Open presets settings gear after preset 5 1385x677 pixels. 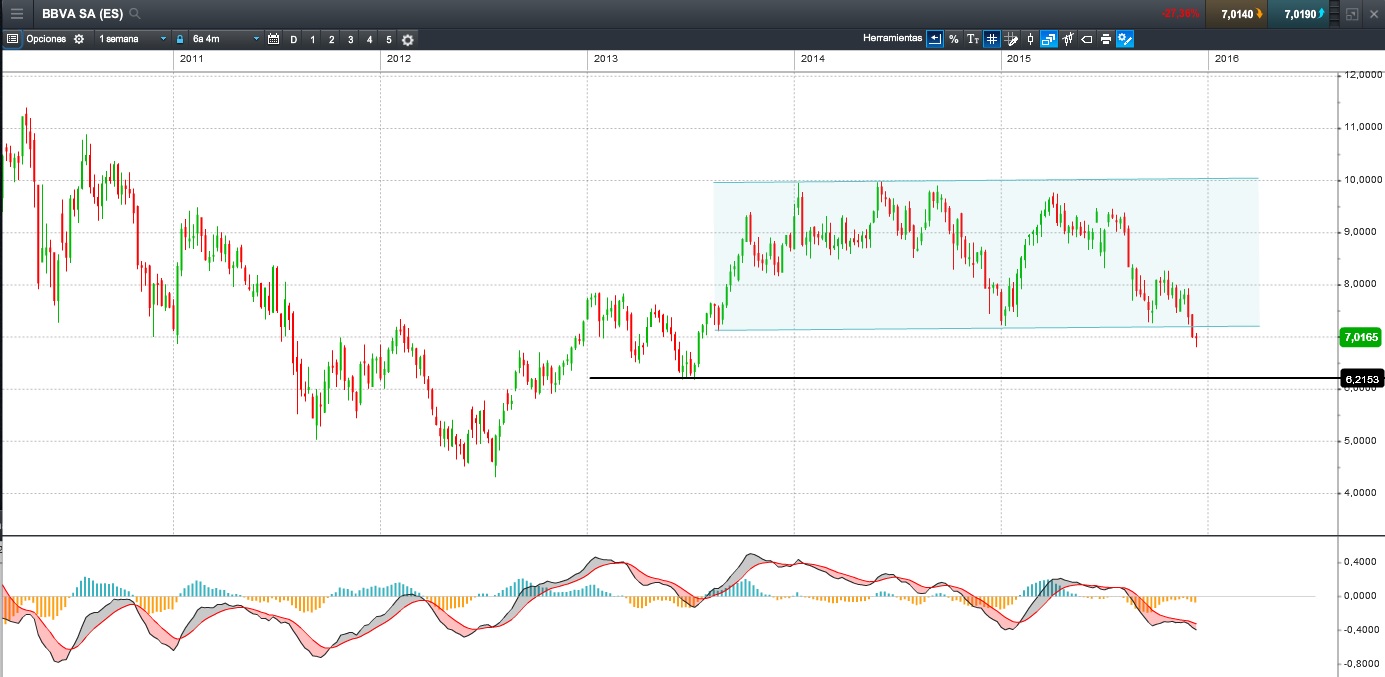click(407, 39)
